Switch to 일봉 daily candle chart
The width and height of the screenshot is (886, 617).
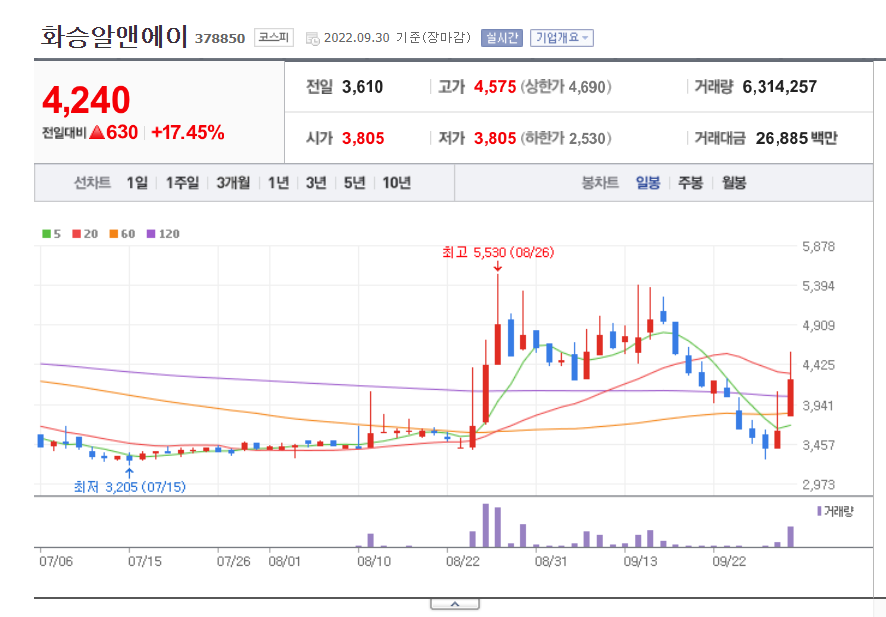[648, 183]
